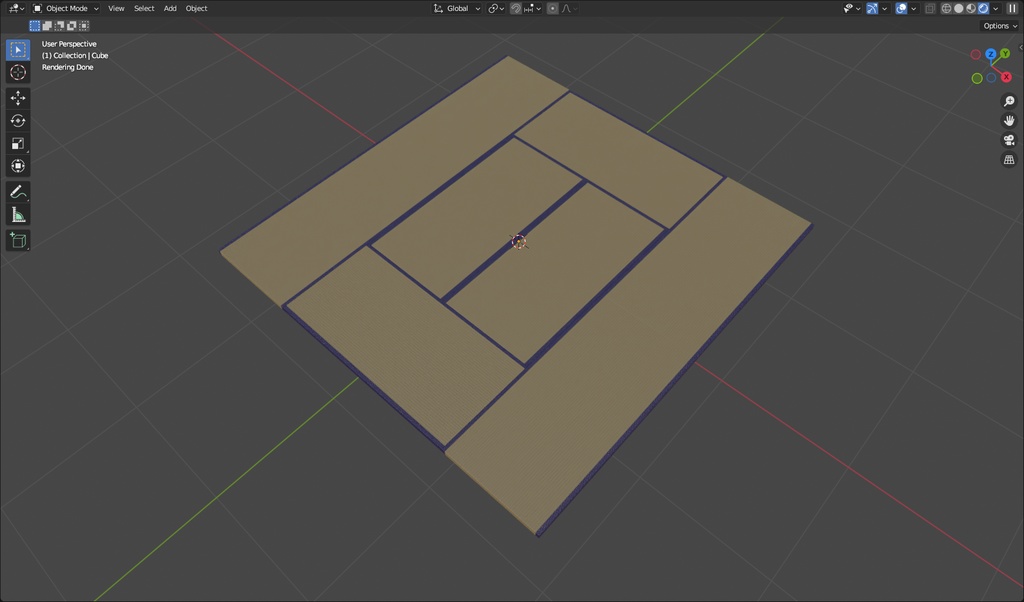
Task: Open object types visibility dropdown
Action: (x=852, y=8)
